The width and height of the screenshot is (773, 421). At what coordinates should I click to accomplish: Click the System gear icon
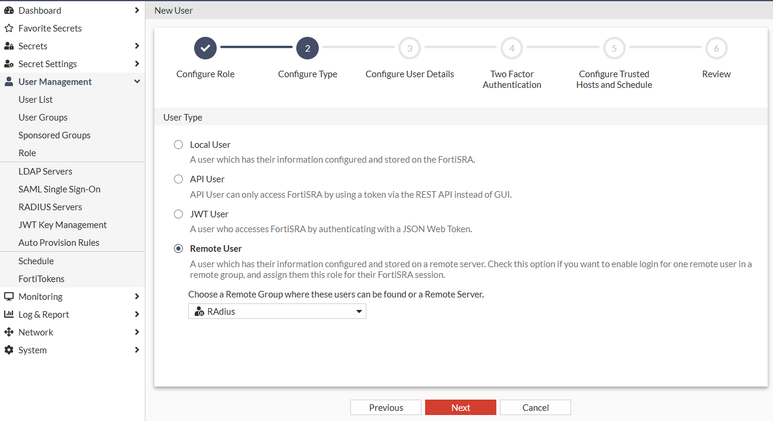[9, 350]
